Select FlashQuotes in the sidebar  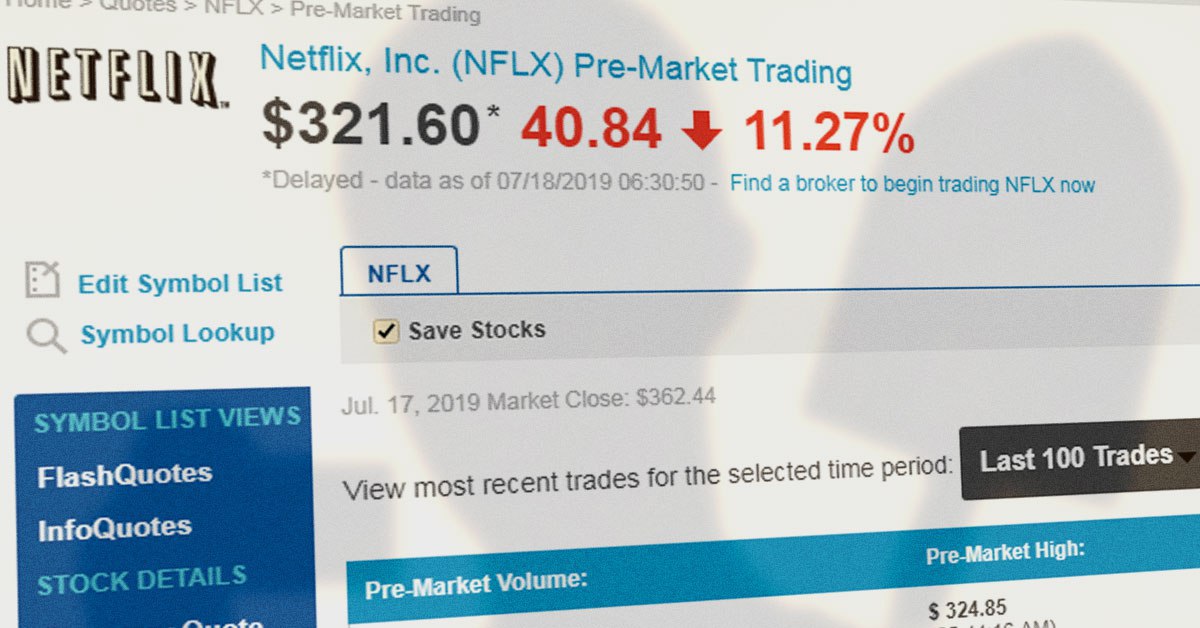tap(124, 475)
